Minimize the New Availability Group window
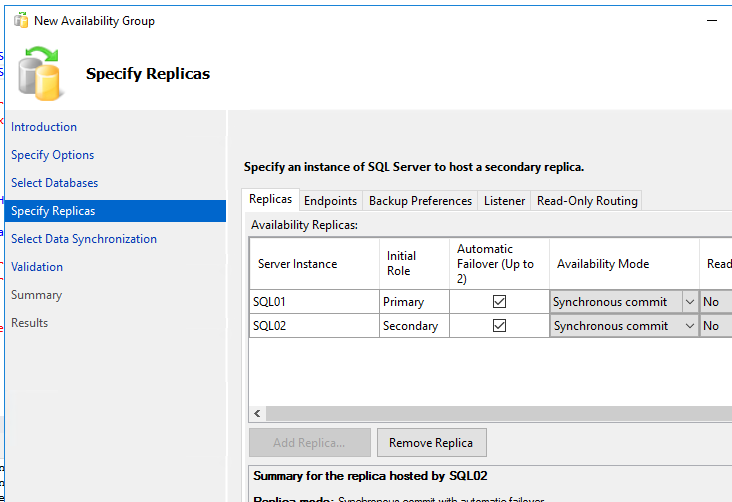 click(711, 21)
